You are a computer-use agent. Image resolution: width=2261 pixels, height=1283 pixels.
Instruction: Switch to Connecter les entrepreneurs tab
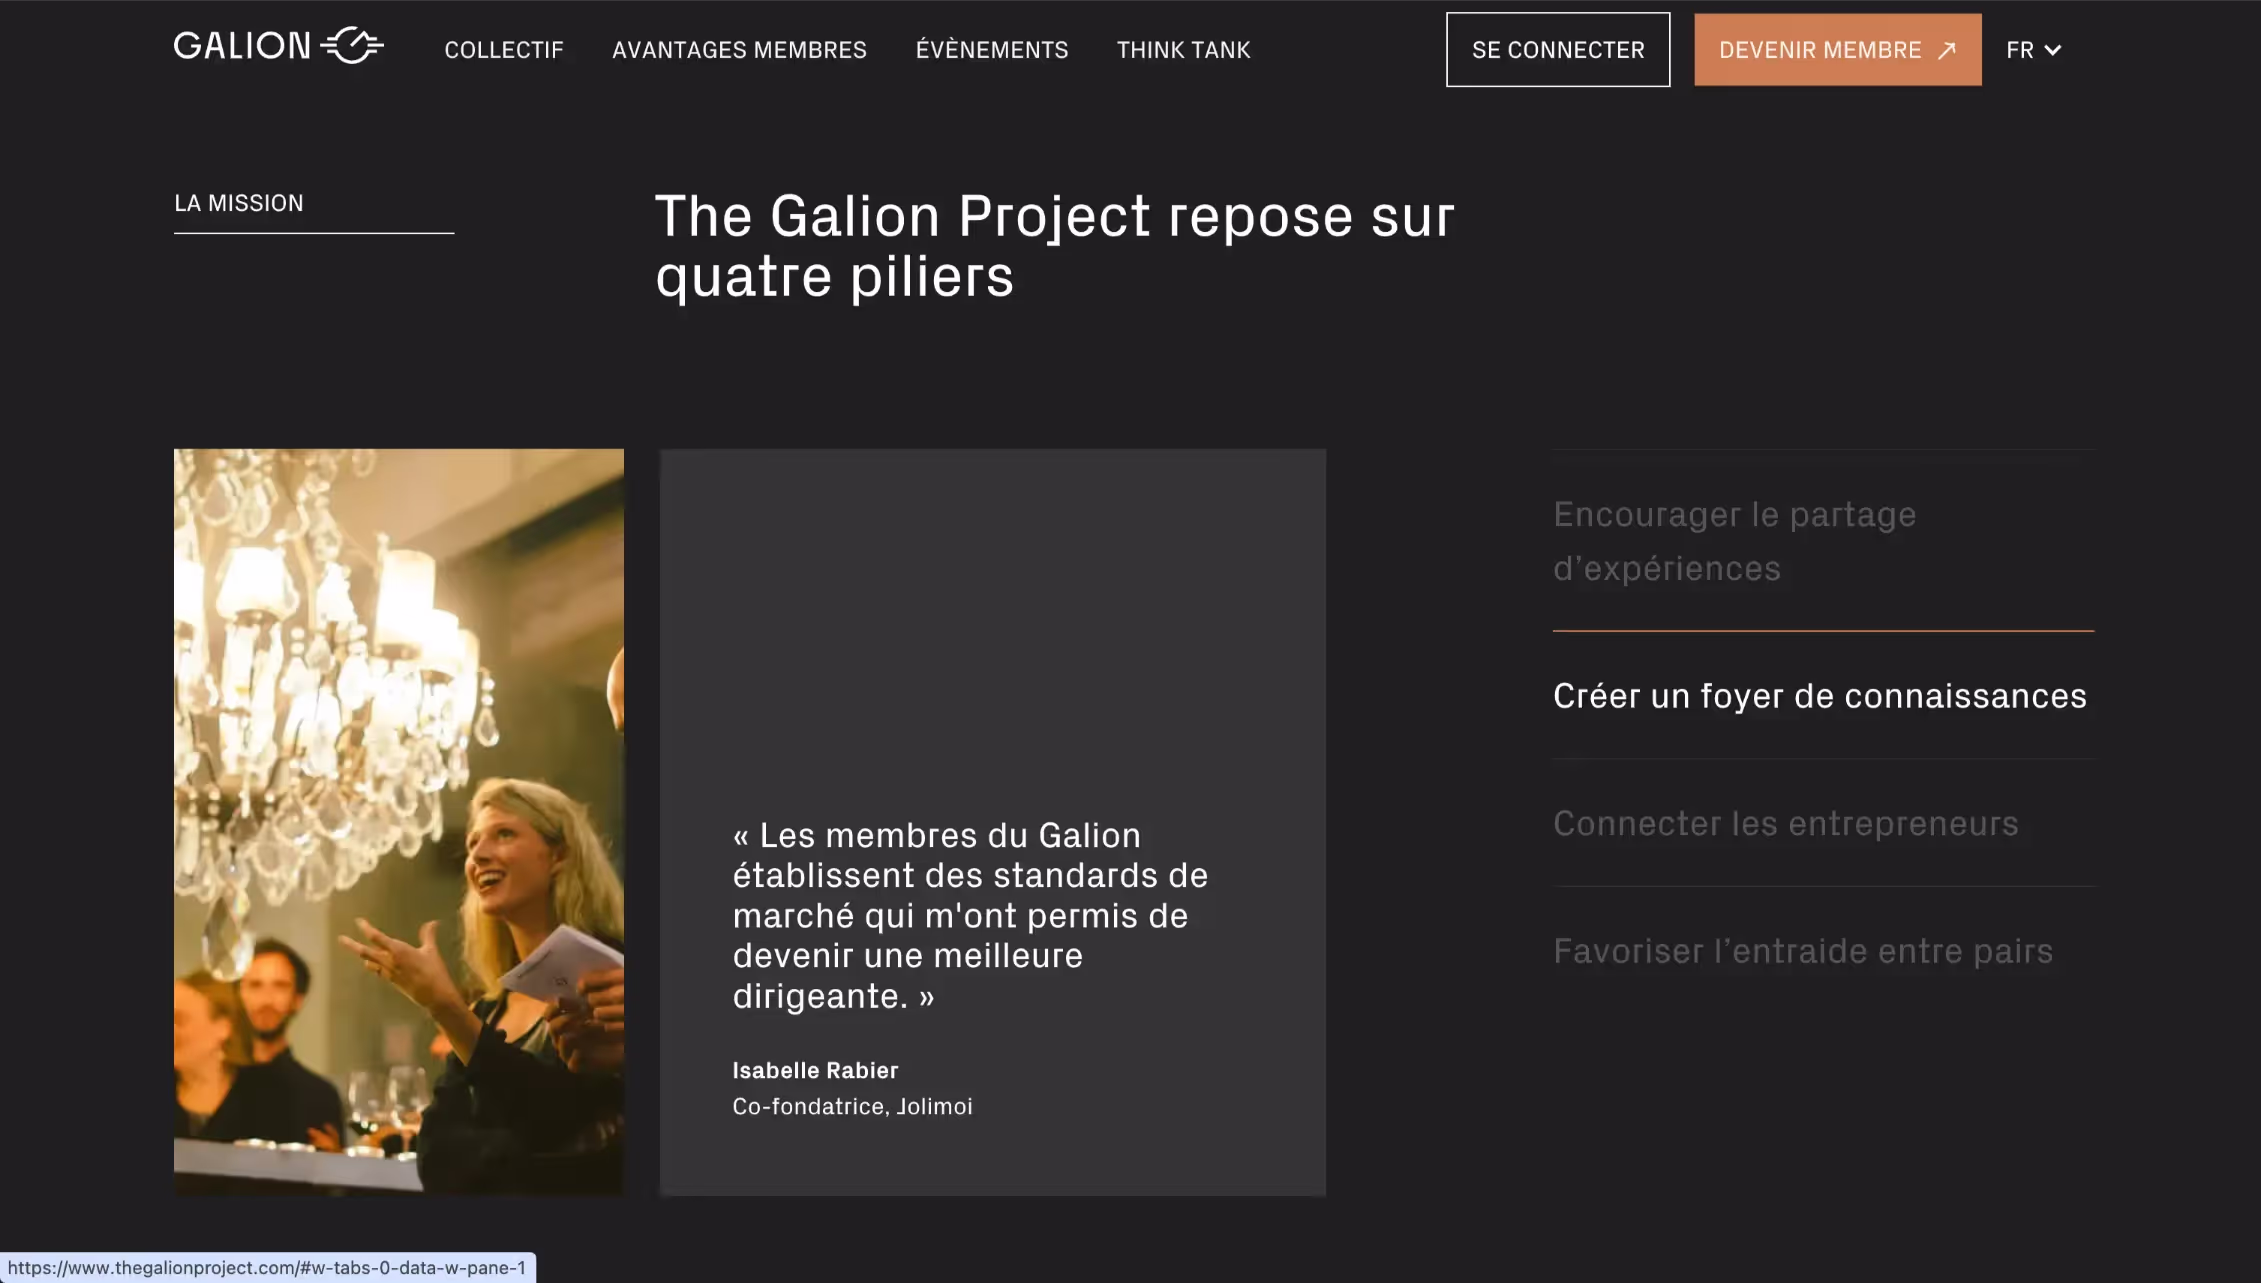[x=1823, y=823]
